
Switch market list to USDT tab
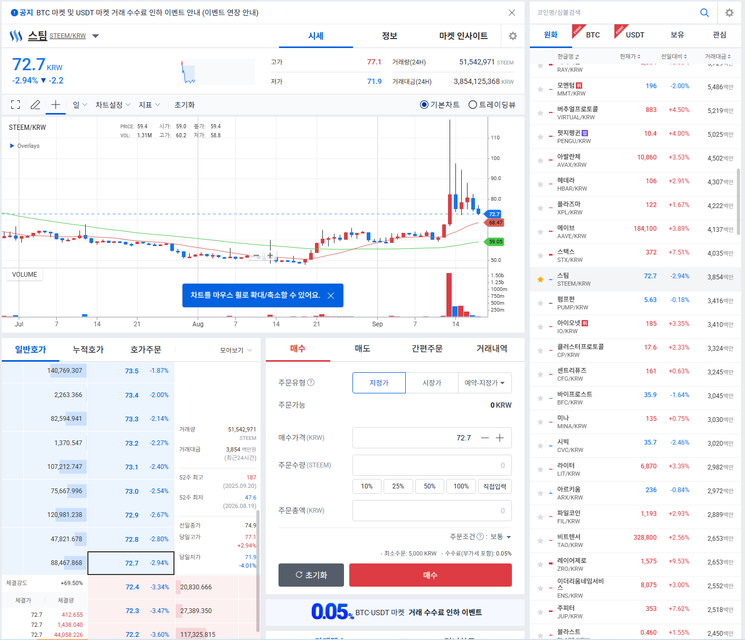click(x=635, y=35)
